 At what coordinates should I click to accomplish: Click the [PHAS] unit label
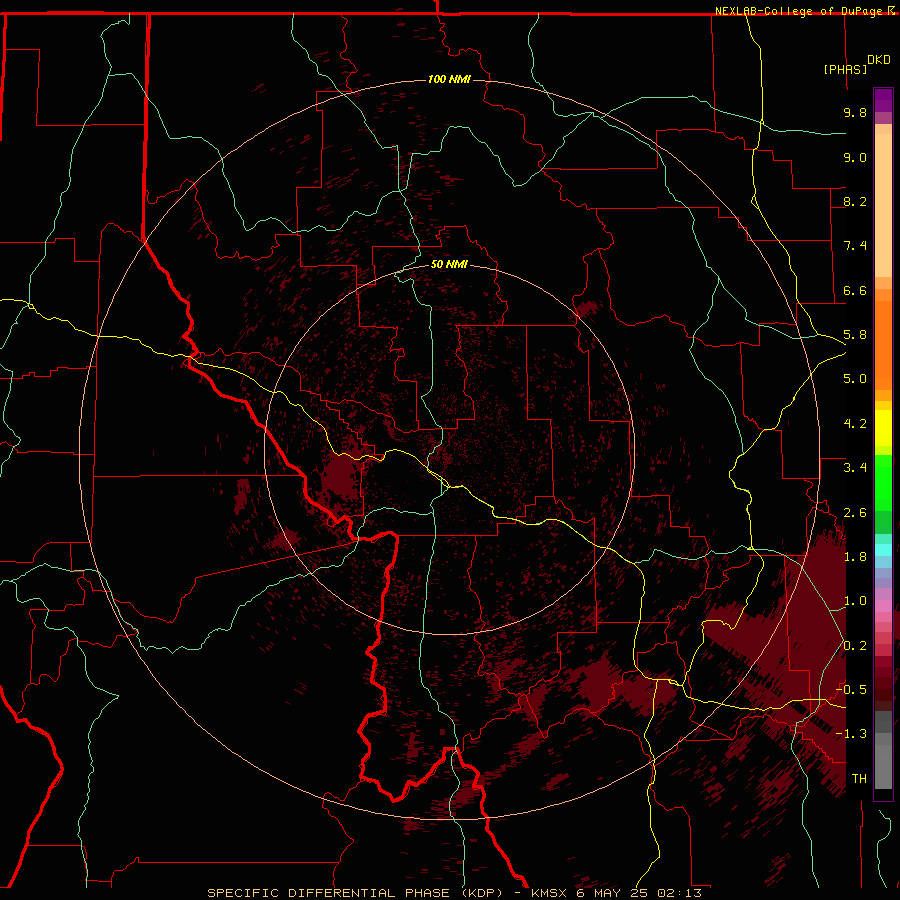[x=845, y=69]
